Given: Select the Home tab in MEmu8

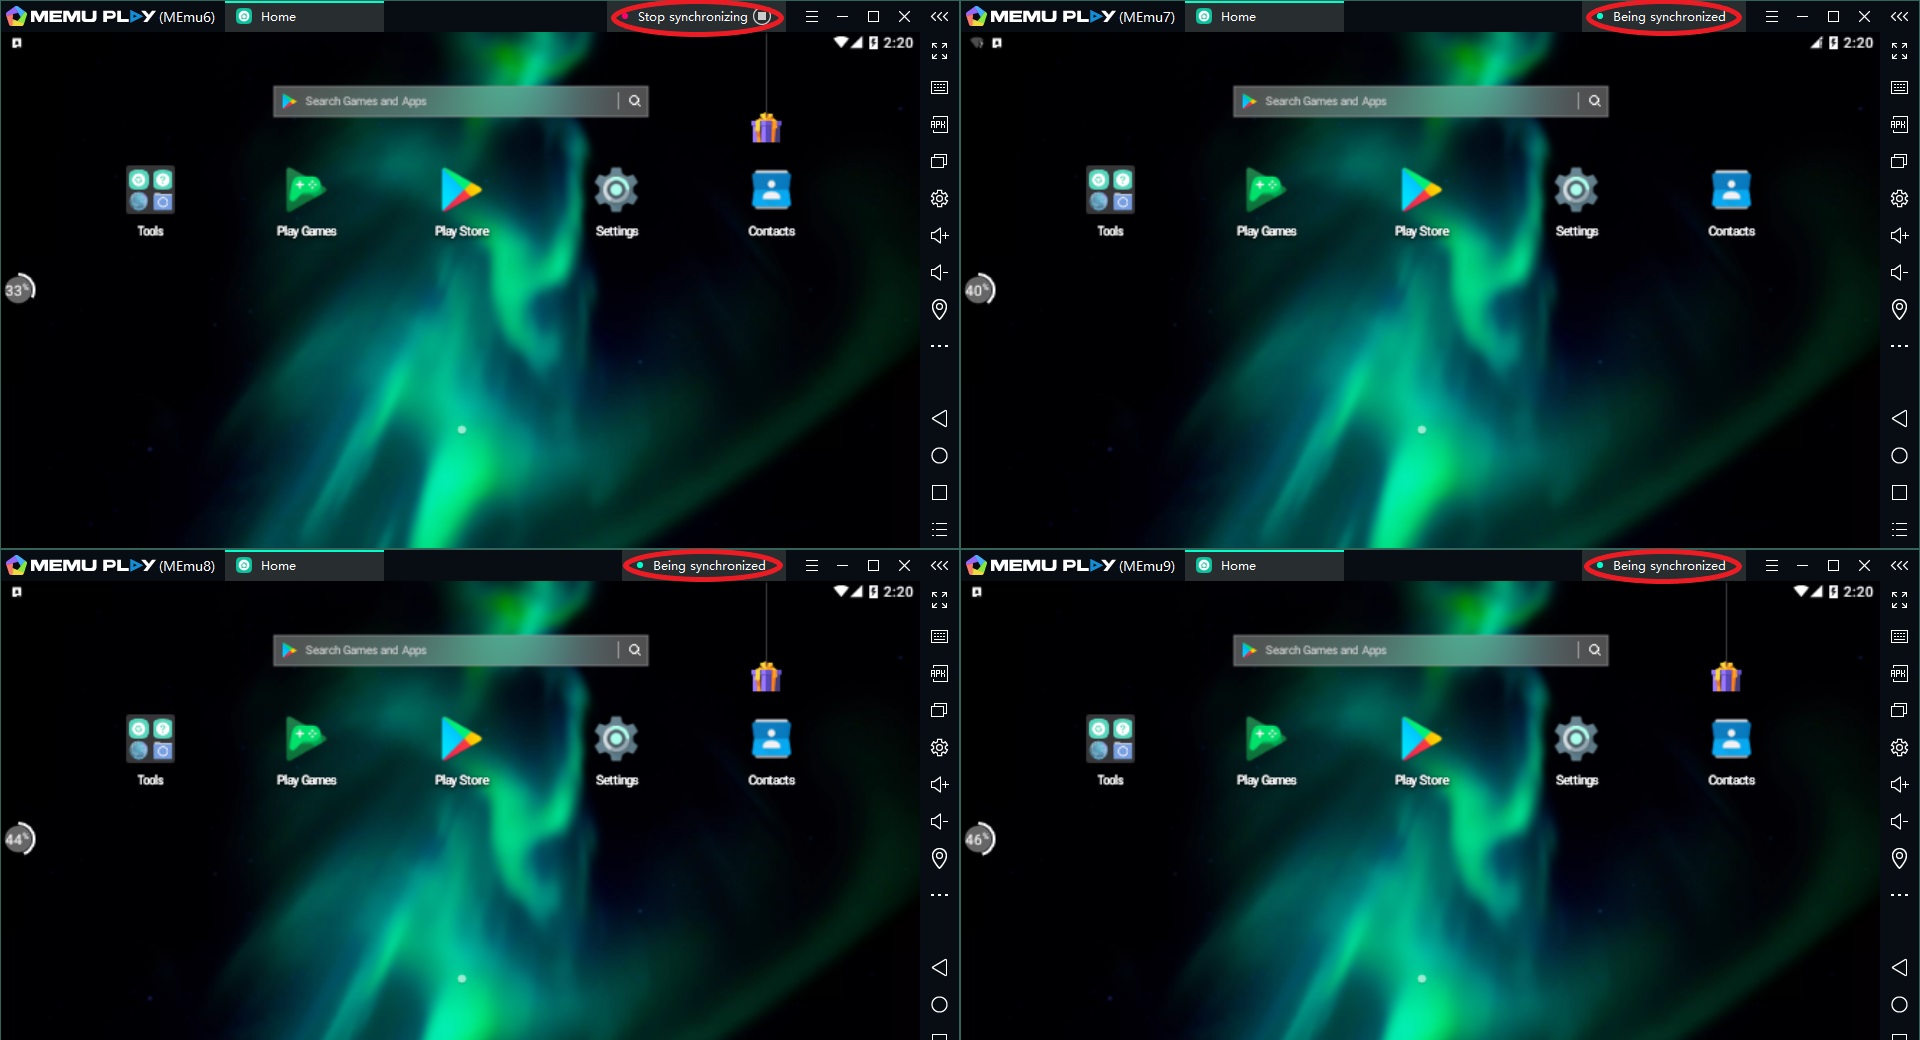Looking at the screenshot, I should [x=278, y=566].
